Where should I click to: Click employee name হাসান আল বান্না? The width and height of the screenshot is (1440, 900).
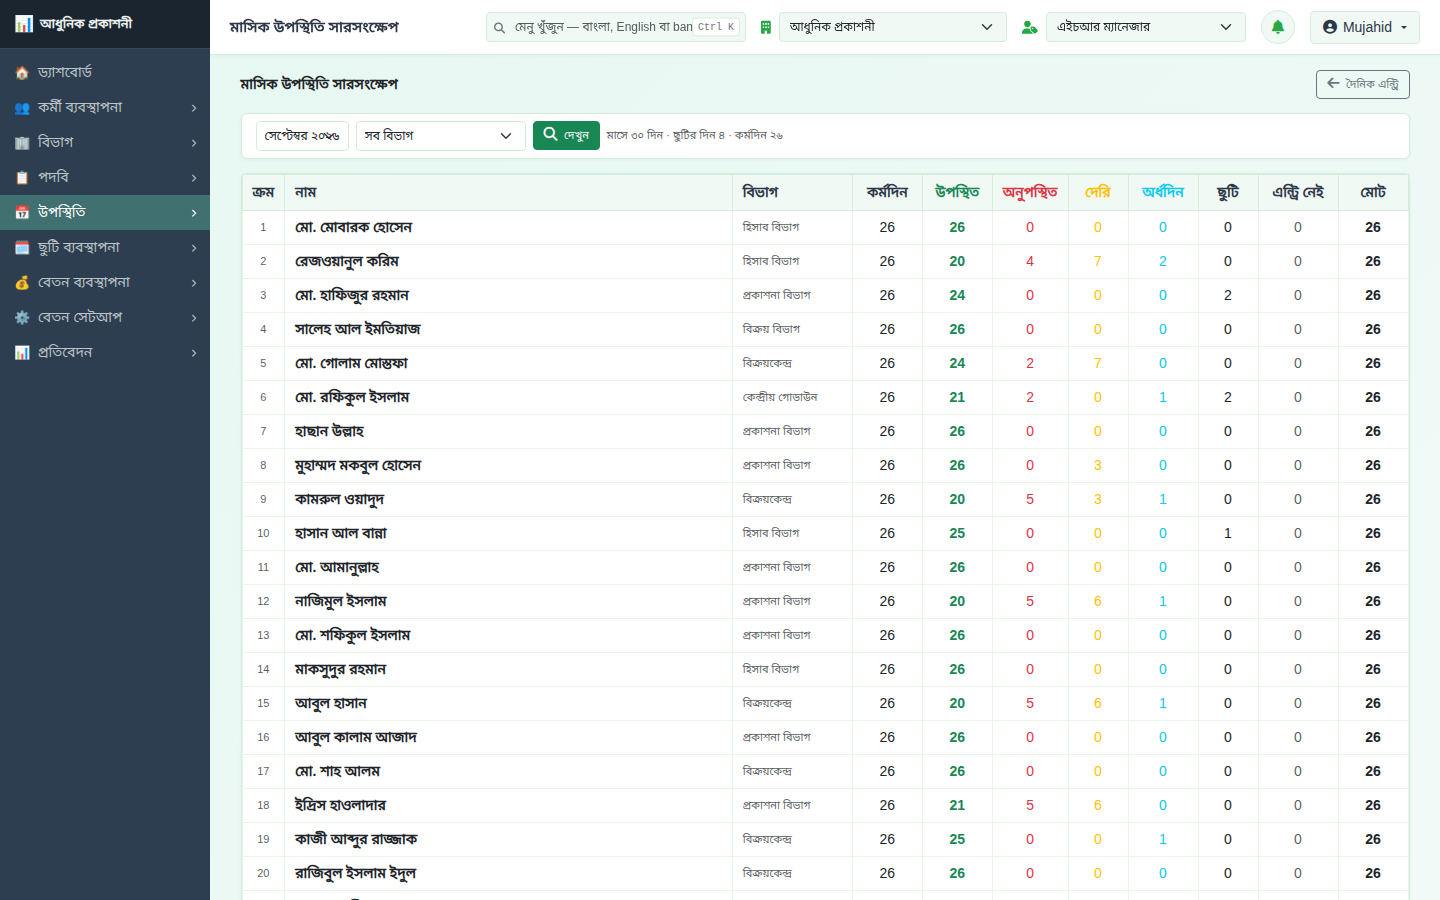pyautogui.click(x=341, y=533)
